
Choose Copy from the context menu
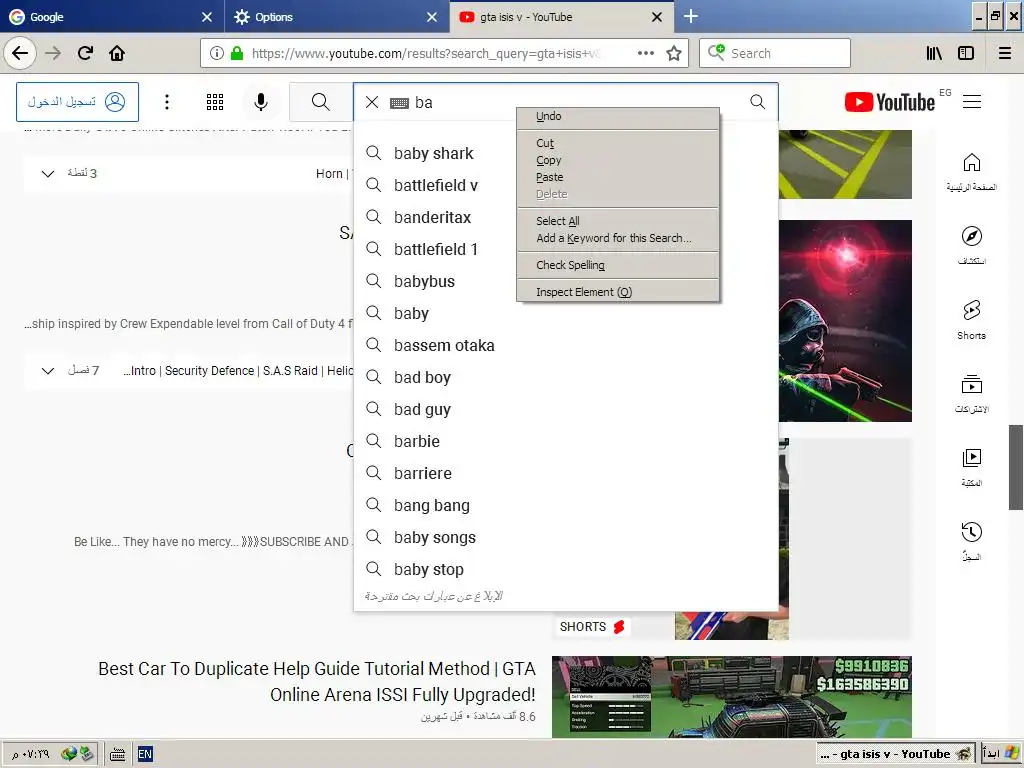click(x=618, y=160)
